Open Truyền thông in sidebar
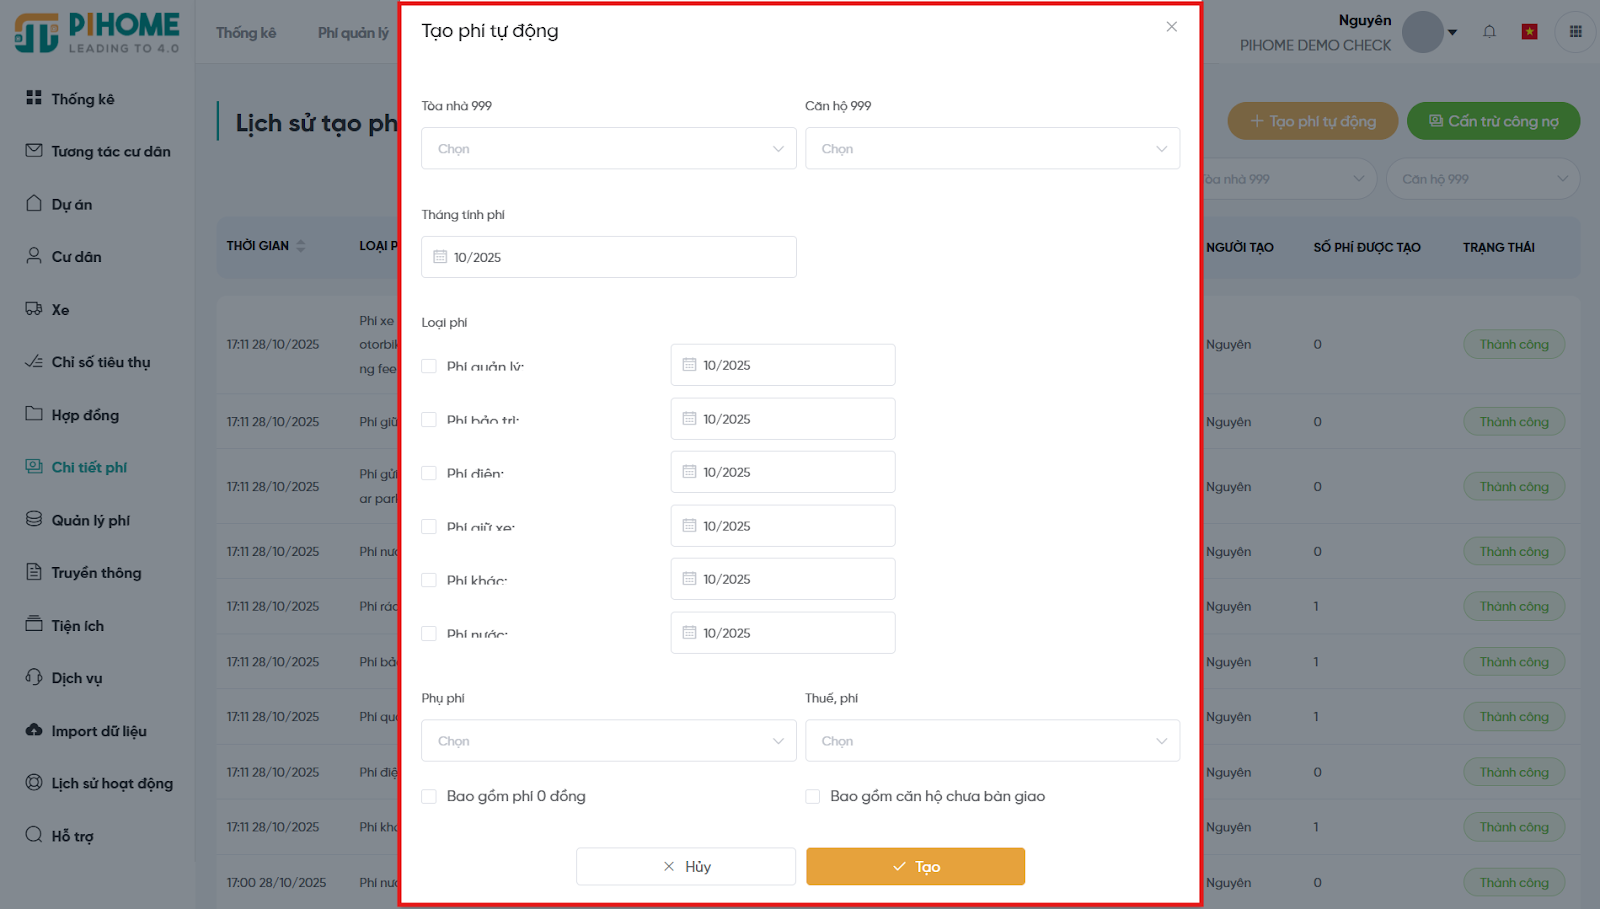The image size is (1600, 909). [x=96, y=573]
